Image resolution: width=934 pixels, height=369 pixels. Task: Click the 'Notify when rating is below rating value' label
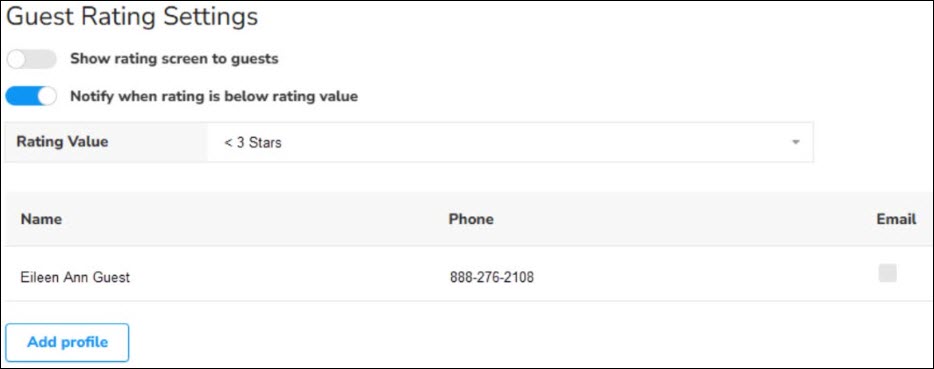click(214, 96)
